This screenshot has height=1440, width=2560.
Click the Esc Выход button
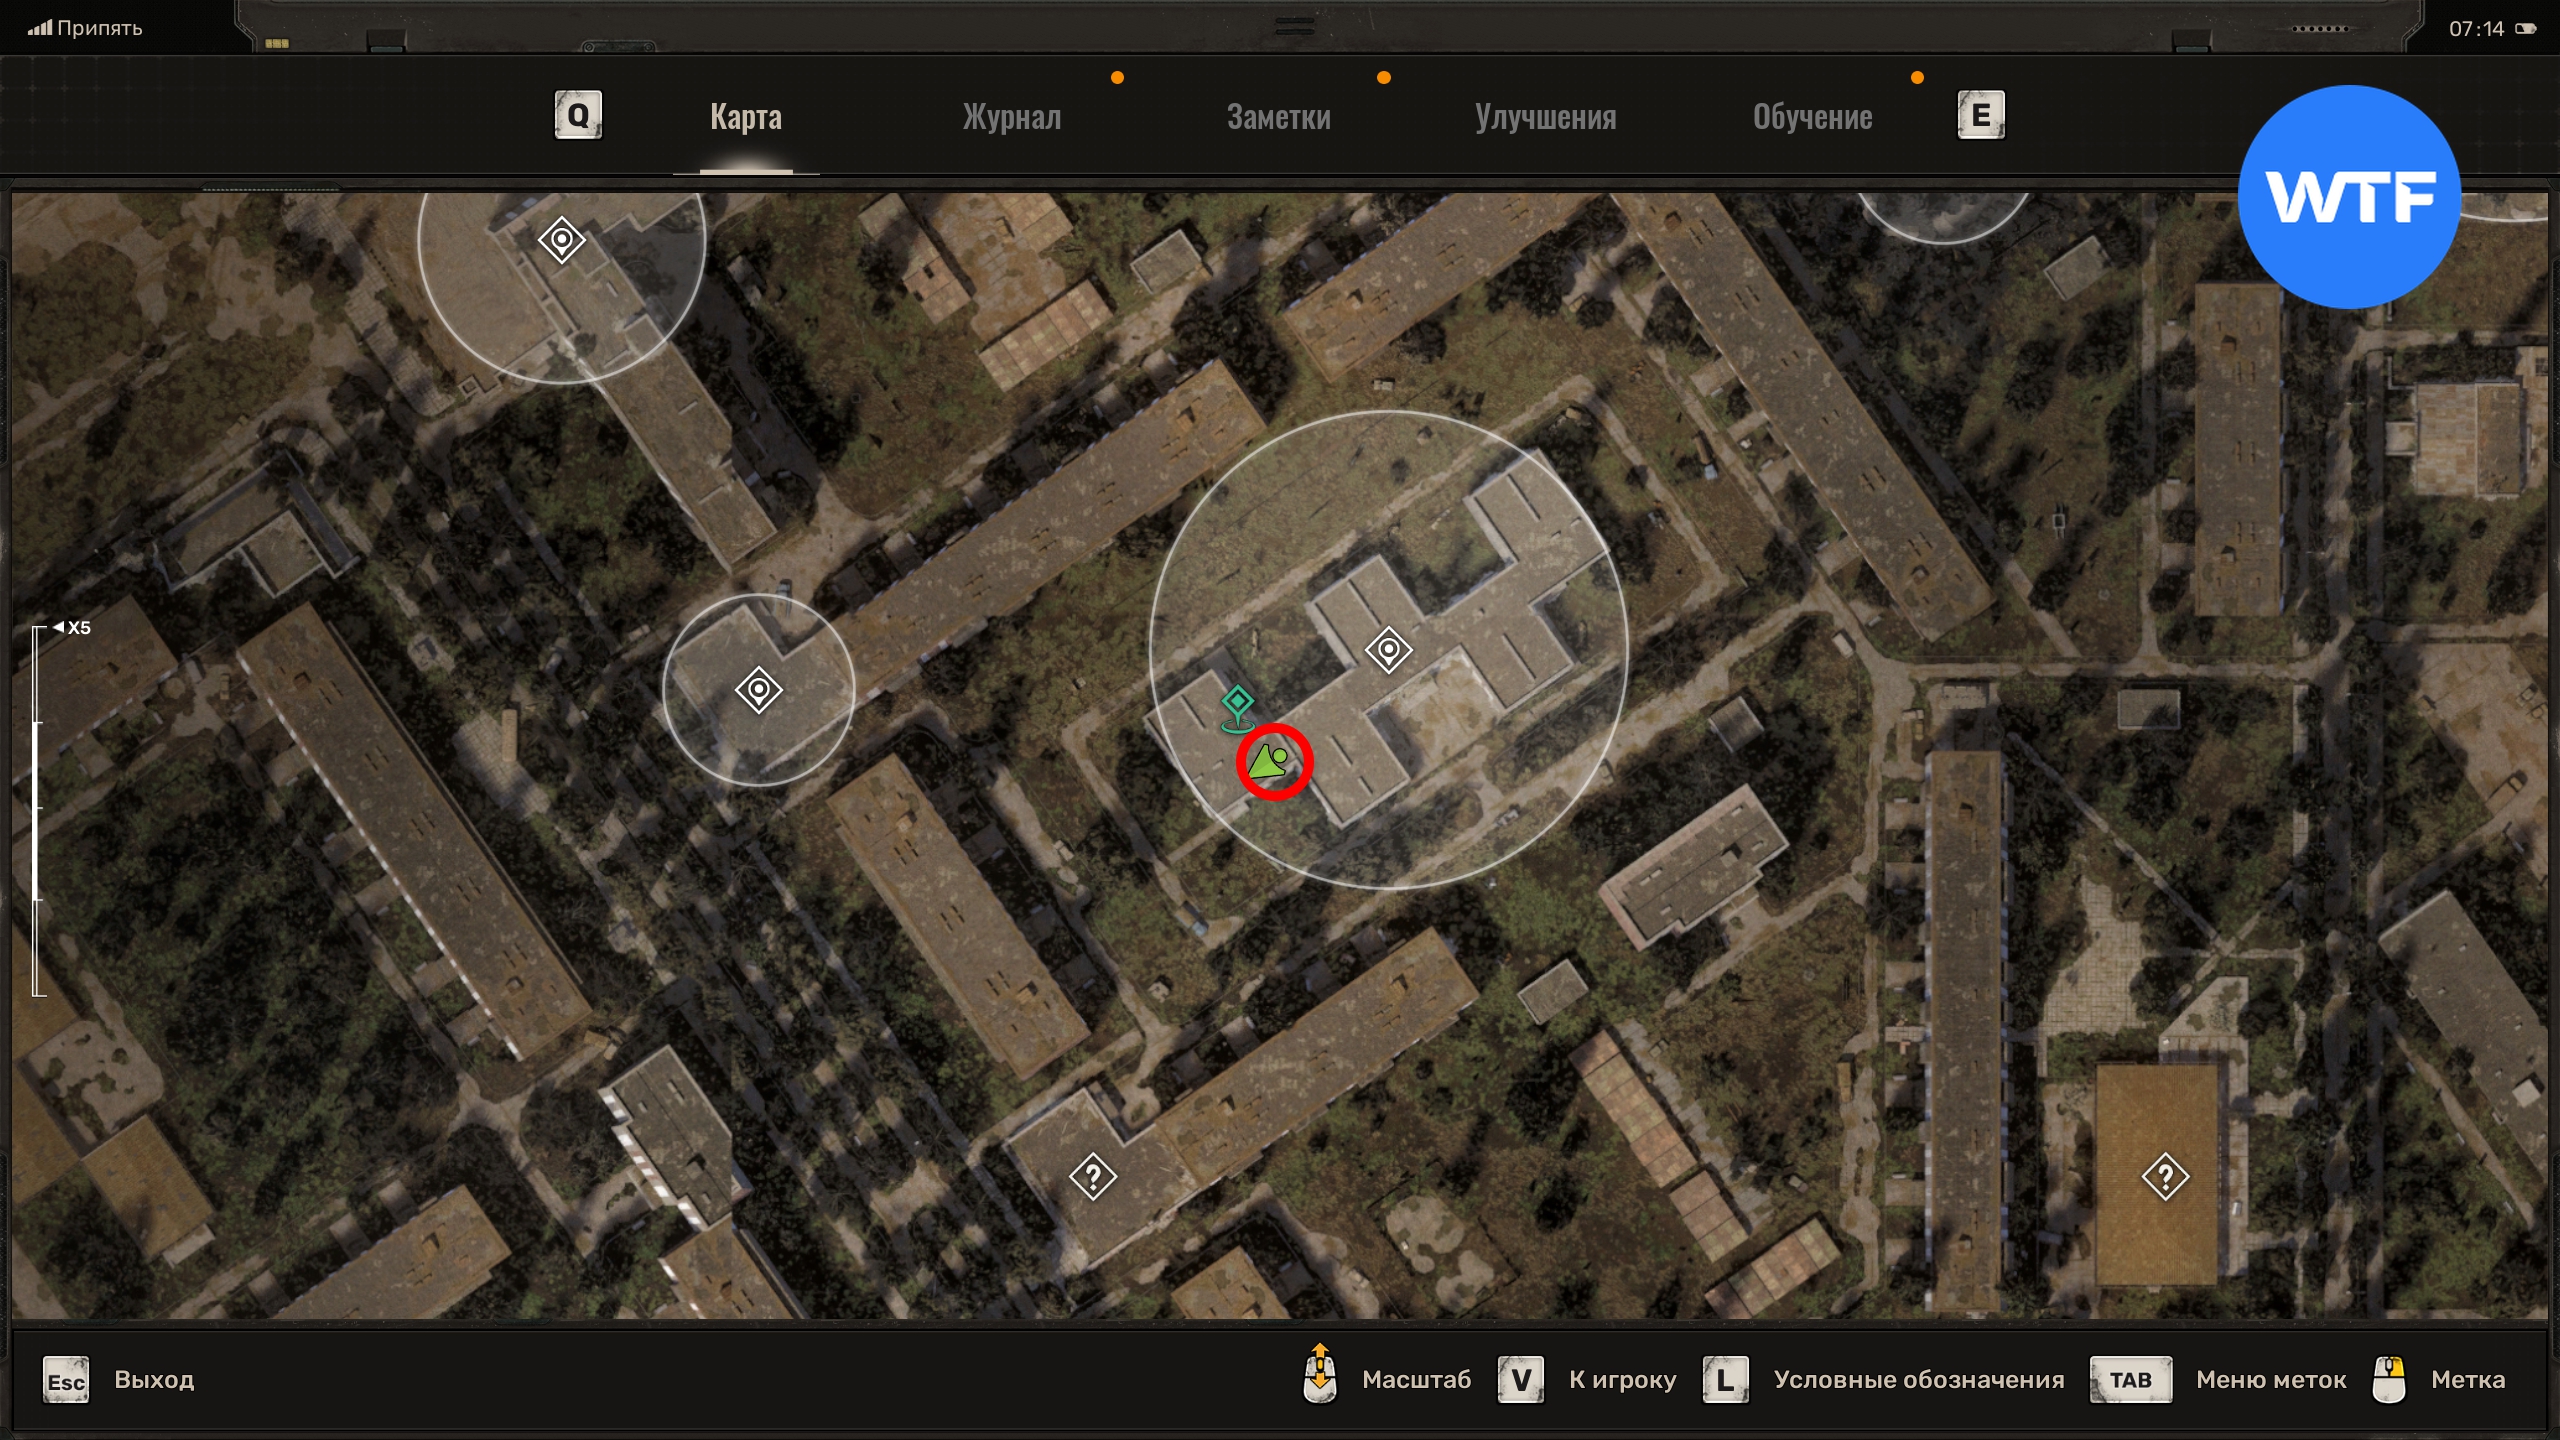tap(66, 1381)
